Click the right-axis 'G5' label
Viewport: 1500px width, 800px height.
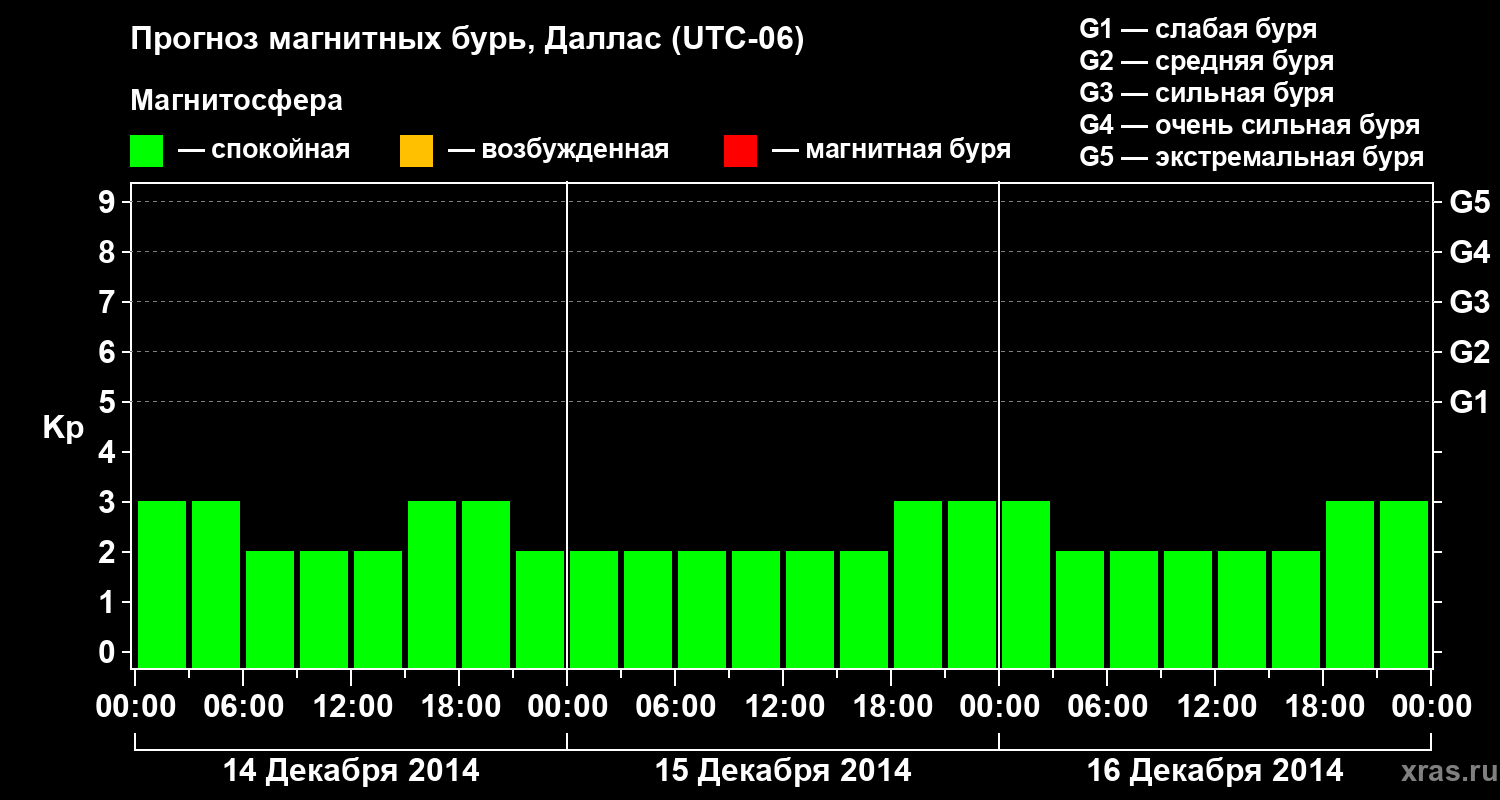pos(1469,202)
